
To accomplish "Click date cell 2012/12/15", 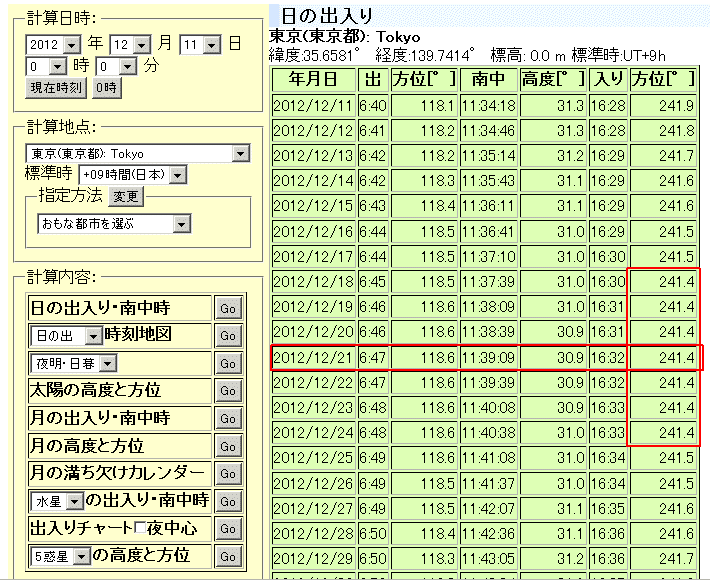I will 313,206.
